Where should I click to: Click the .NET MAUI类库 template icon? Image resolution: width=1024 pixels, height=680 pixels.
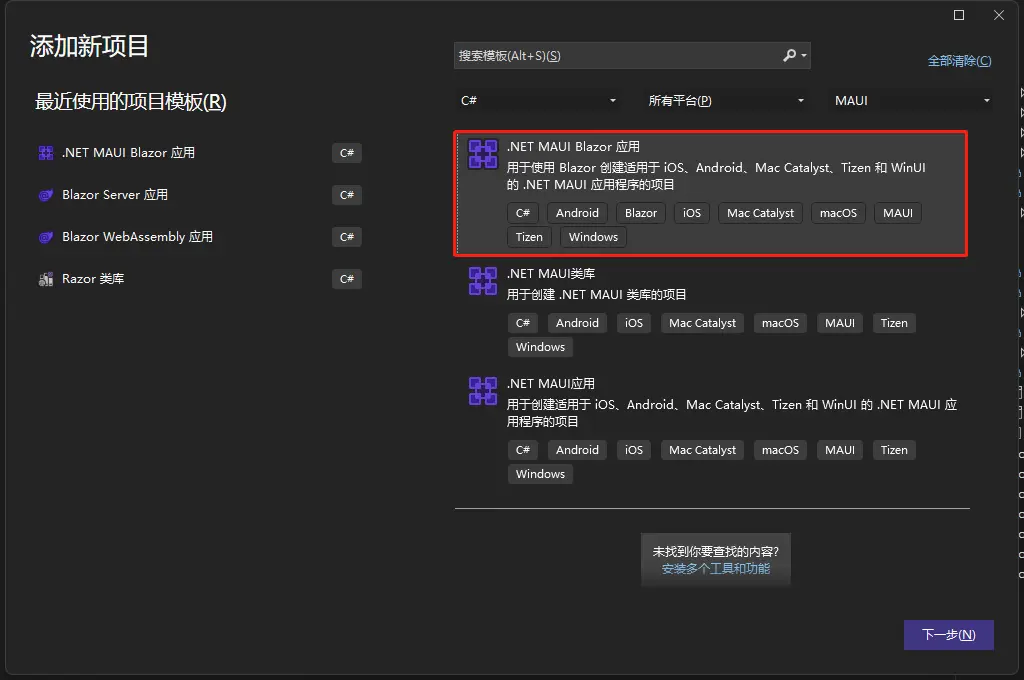click(x=483, y=281)
